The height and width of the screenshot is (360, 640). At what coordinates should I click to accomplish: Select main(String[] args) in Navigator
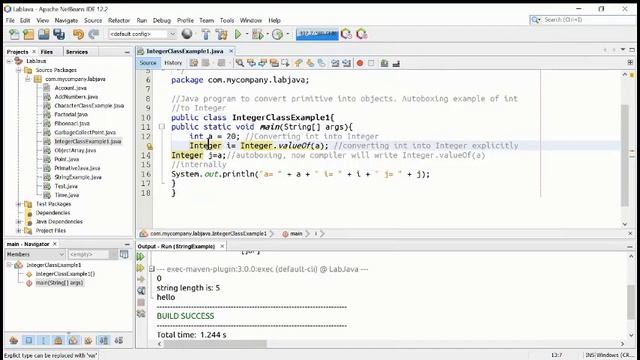click(60, 283)
